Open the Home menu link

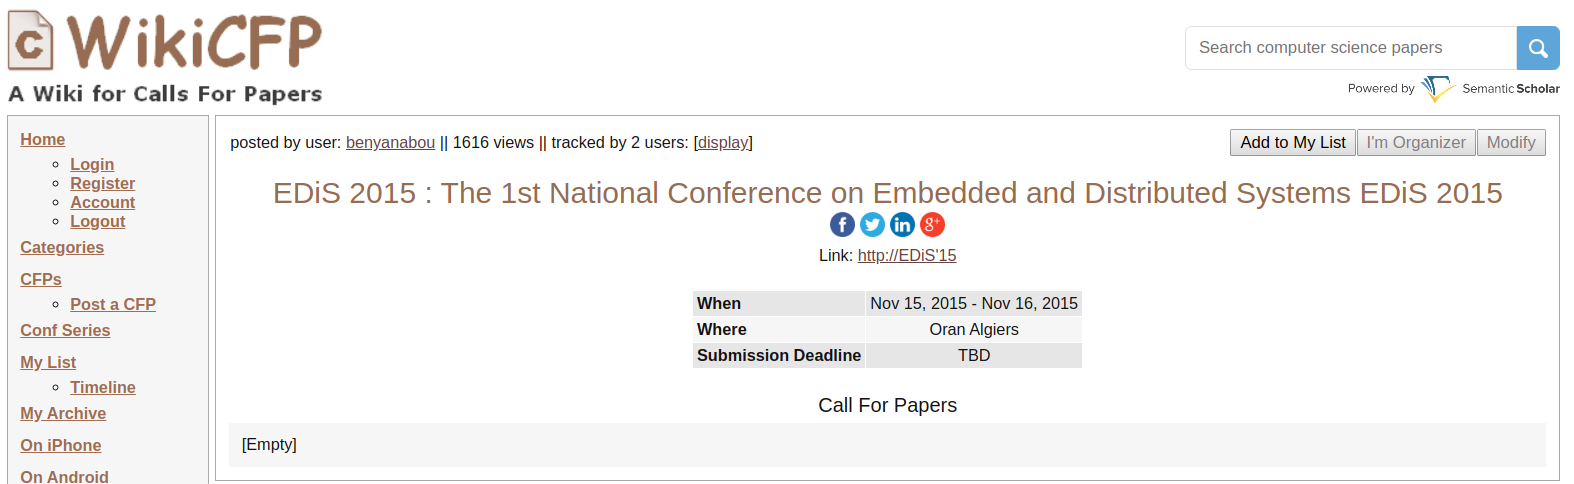pos(43,140)
